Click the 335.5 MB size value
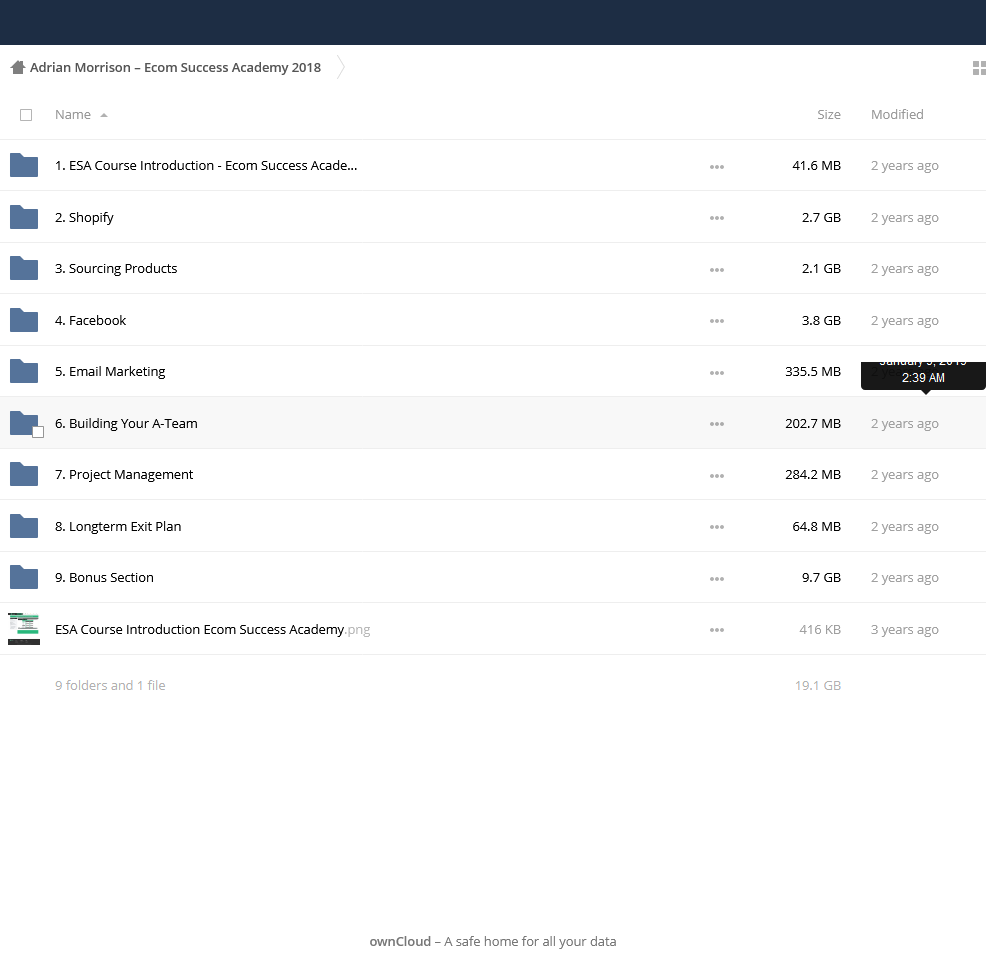 pyautogui.click(x=812, y=372)
